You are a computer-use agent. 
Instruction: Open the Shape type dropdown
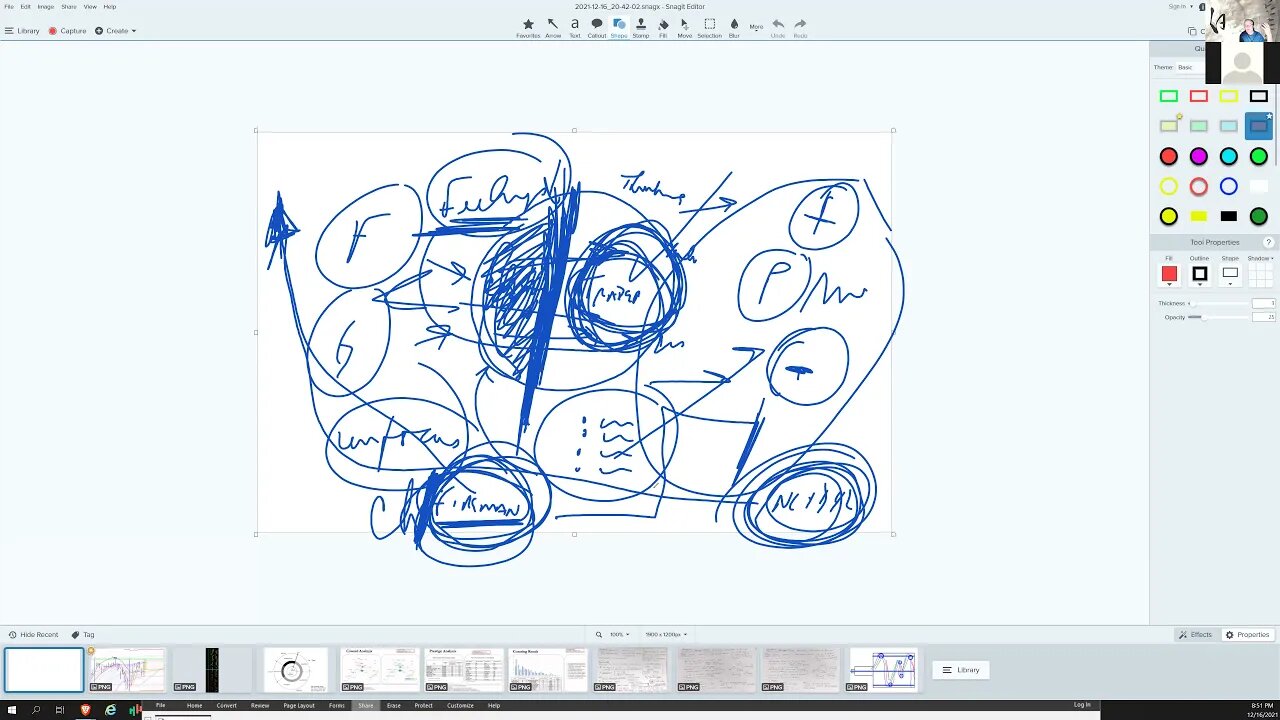coord(1230,274)
